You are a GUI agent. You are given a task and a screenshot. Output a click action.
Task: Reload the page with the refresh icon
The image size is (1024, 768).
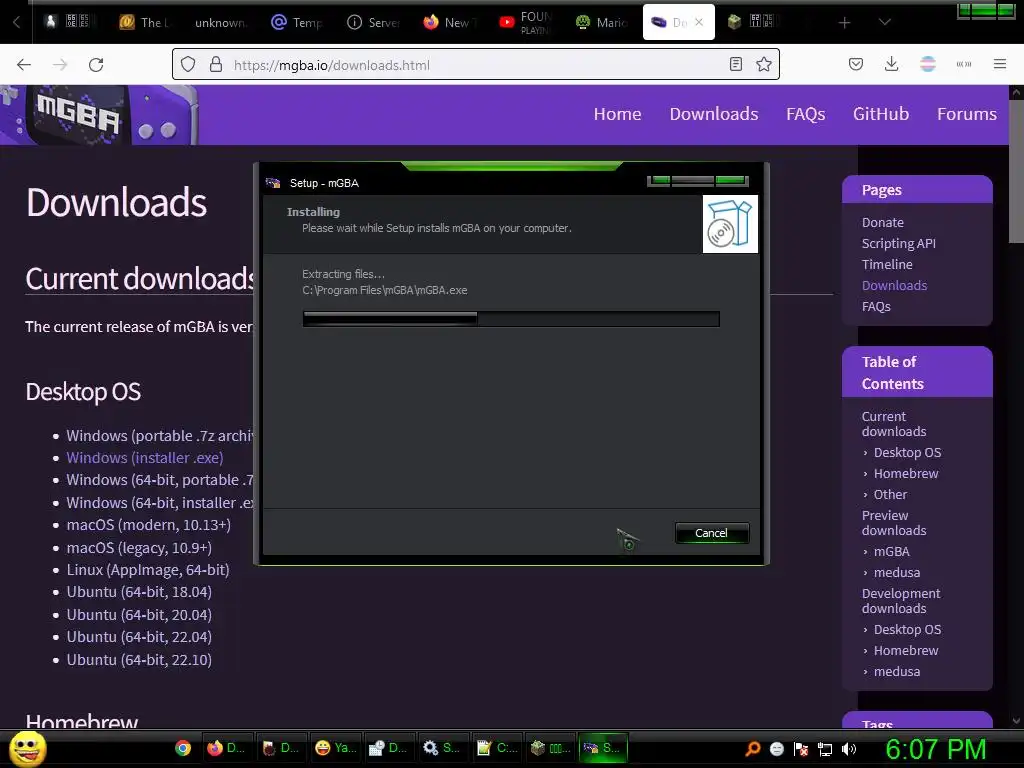96,65
